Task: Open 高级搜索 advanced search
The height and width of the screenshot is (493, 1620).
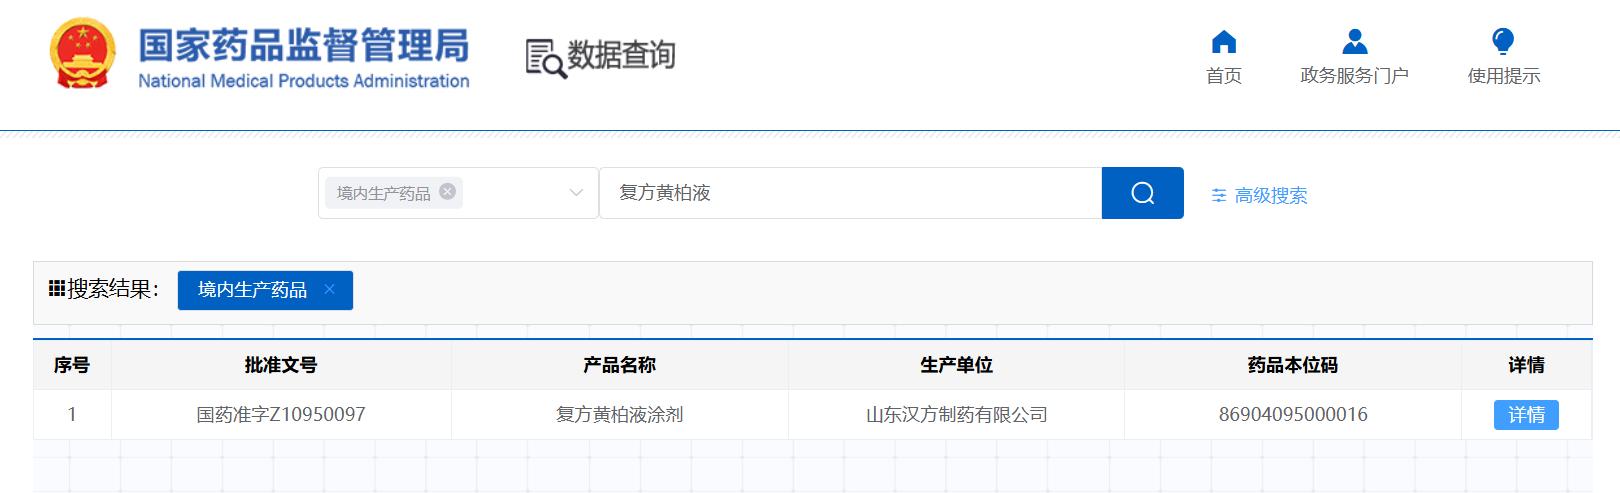Action: pyautogui.click(x=1270, y=196)
